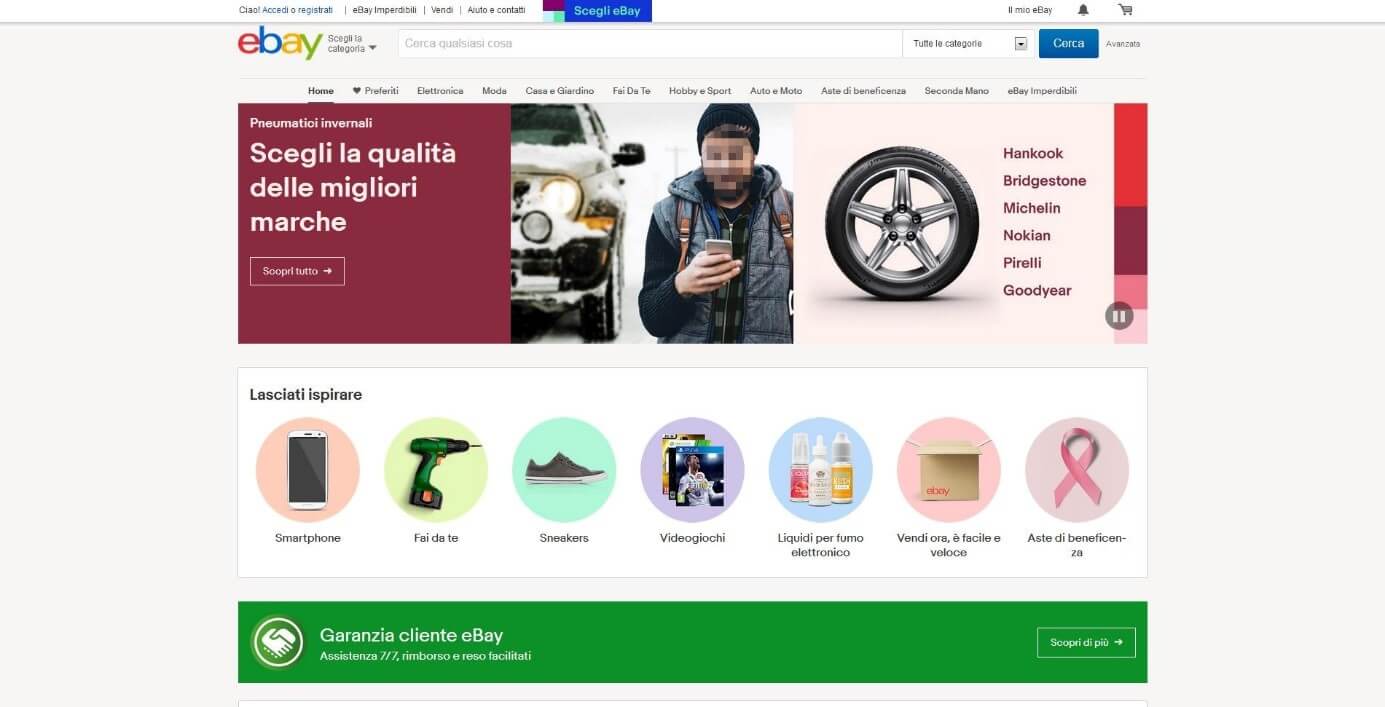
Task: Open Aste di beneficenza in the navigation bar
Action: click(x=863, y=91)
